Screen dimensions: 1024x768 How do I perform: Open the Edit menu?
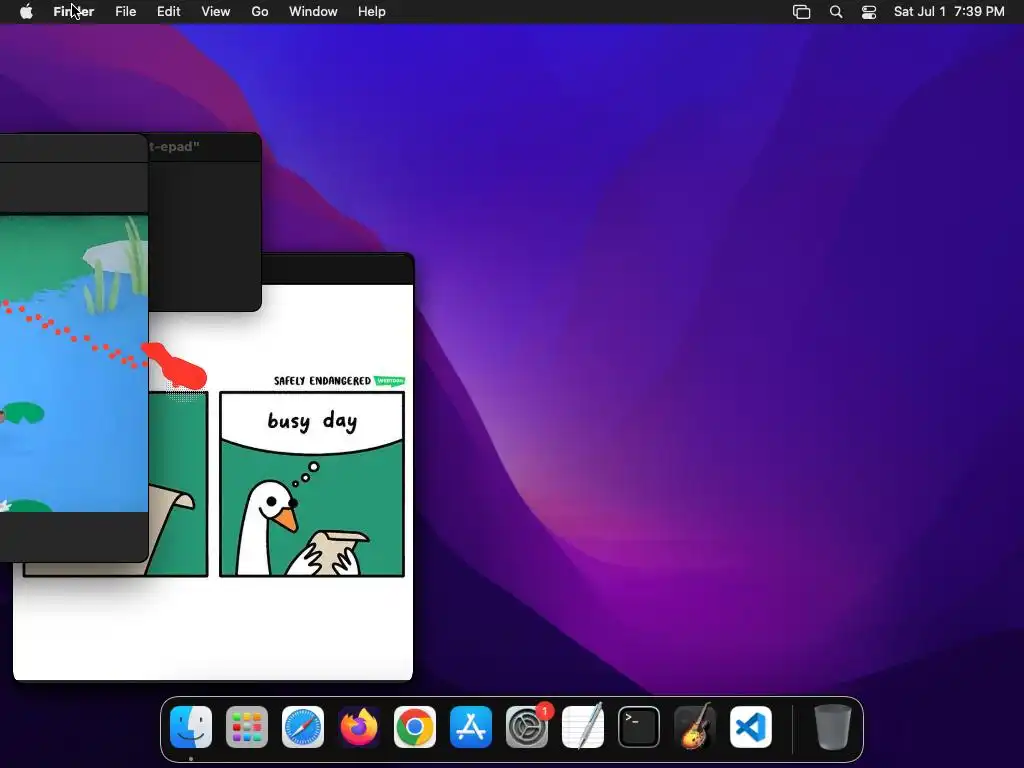point(168,12)
